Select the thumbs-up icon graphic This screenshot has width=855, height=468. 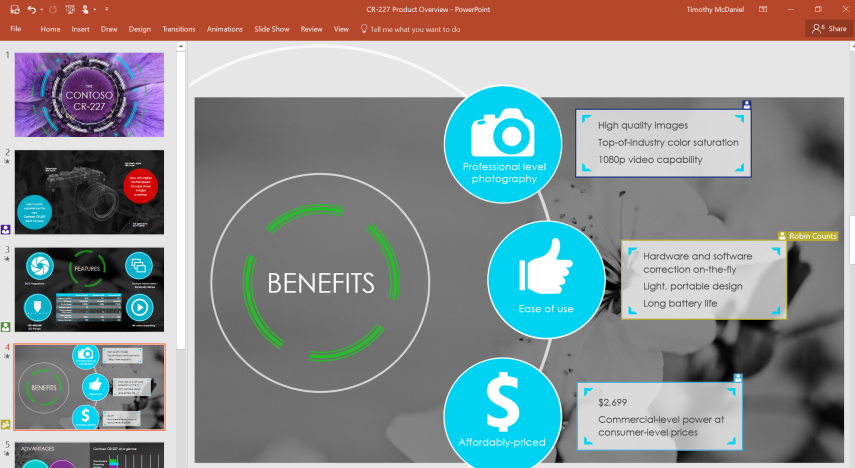click(546, 266)
